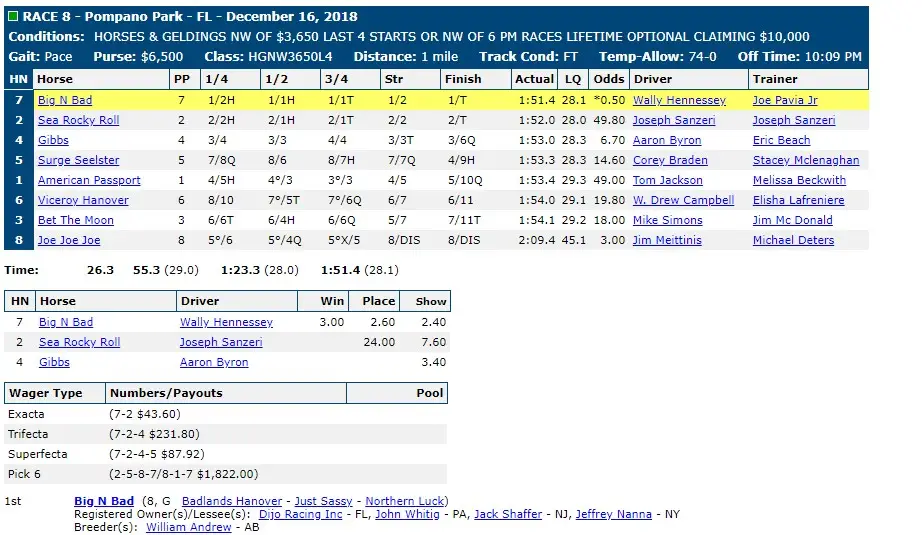Image resolution: width=922 pixels, height=535 pixels.
Task: Open owner John Whitig link
Action: click(407, 514)
